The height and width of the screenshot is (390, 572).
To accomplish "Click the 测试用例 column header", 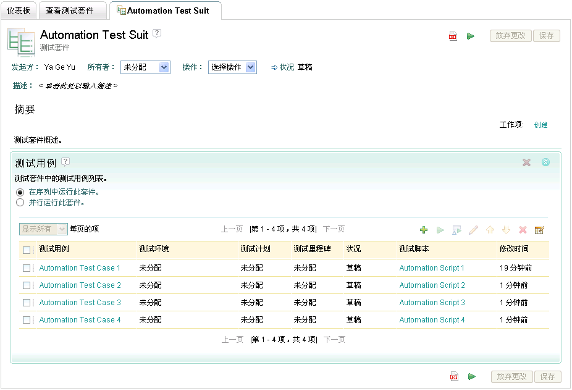I will point(54,249).
